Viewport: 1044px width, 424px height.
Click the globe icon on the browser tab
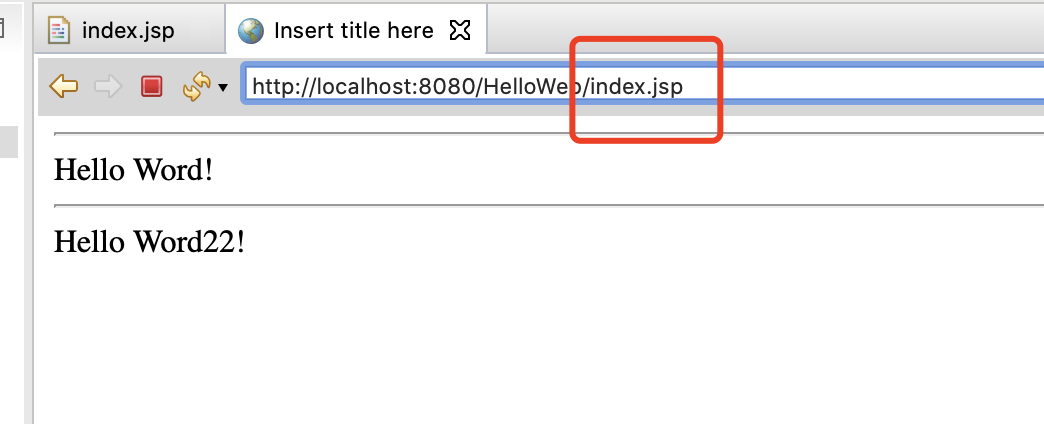coord(250,30)
